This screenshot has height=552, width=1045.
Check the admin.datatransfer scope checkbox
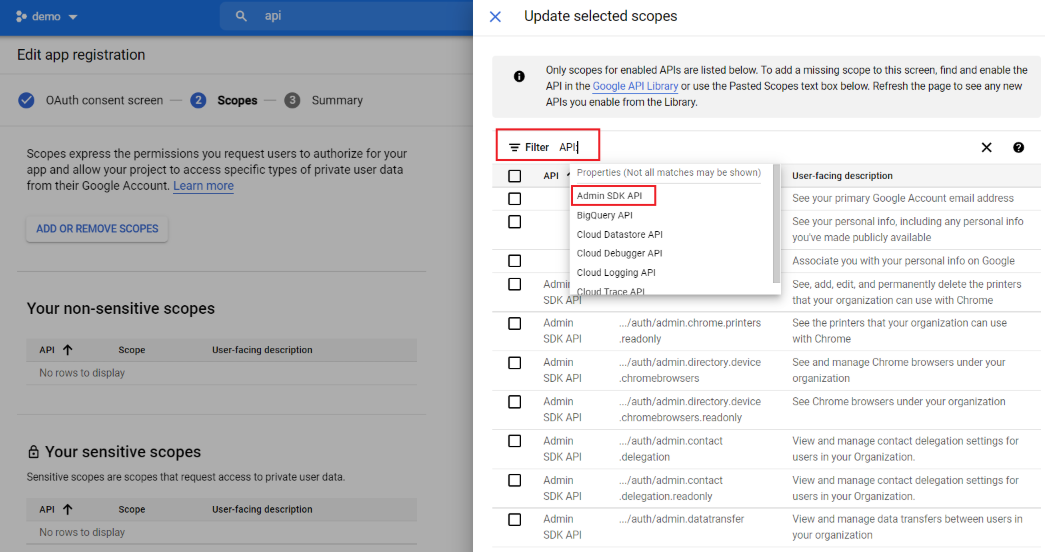514,520
